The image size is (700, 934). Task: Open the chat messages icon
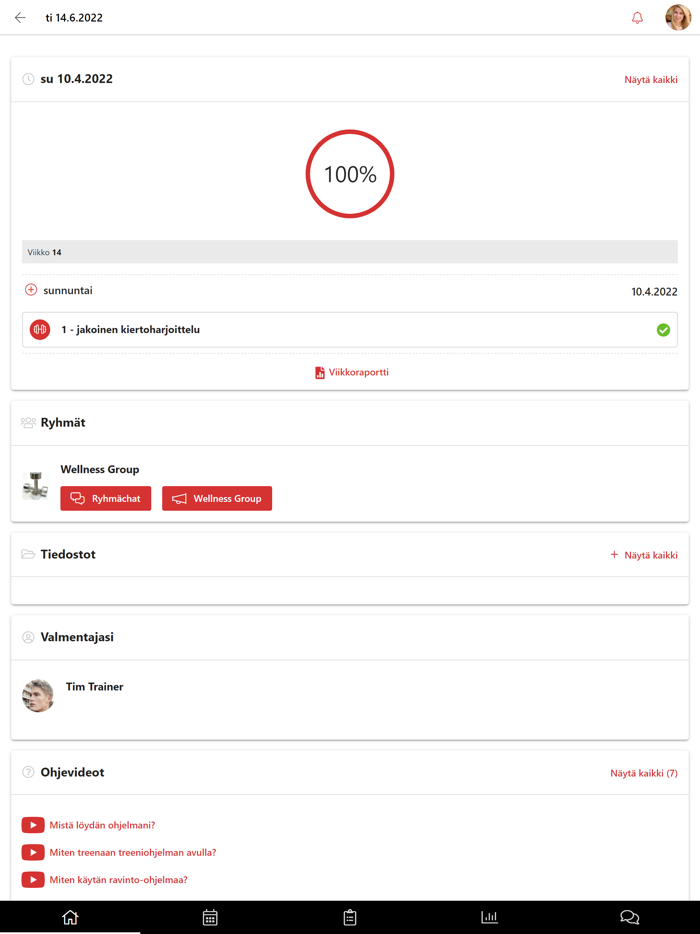pos(629,917)
